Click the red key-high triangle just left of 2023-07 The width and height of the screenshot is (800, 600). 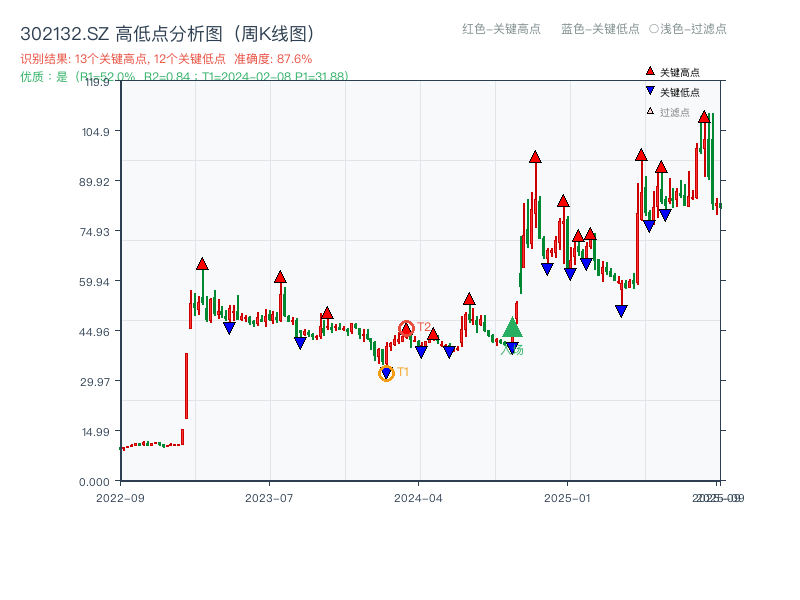[280, 278]
